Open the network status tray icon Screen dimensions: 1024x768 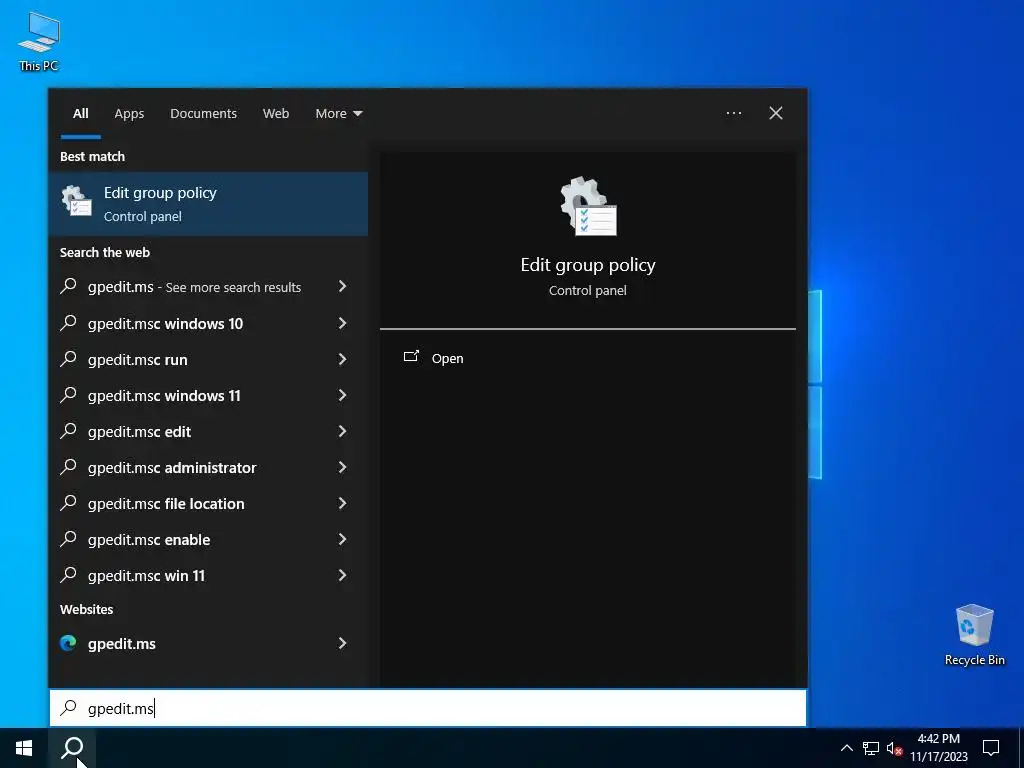click(871, 748)
